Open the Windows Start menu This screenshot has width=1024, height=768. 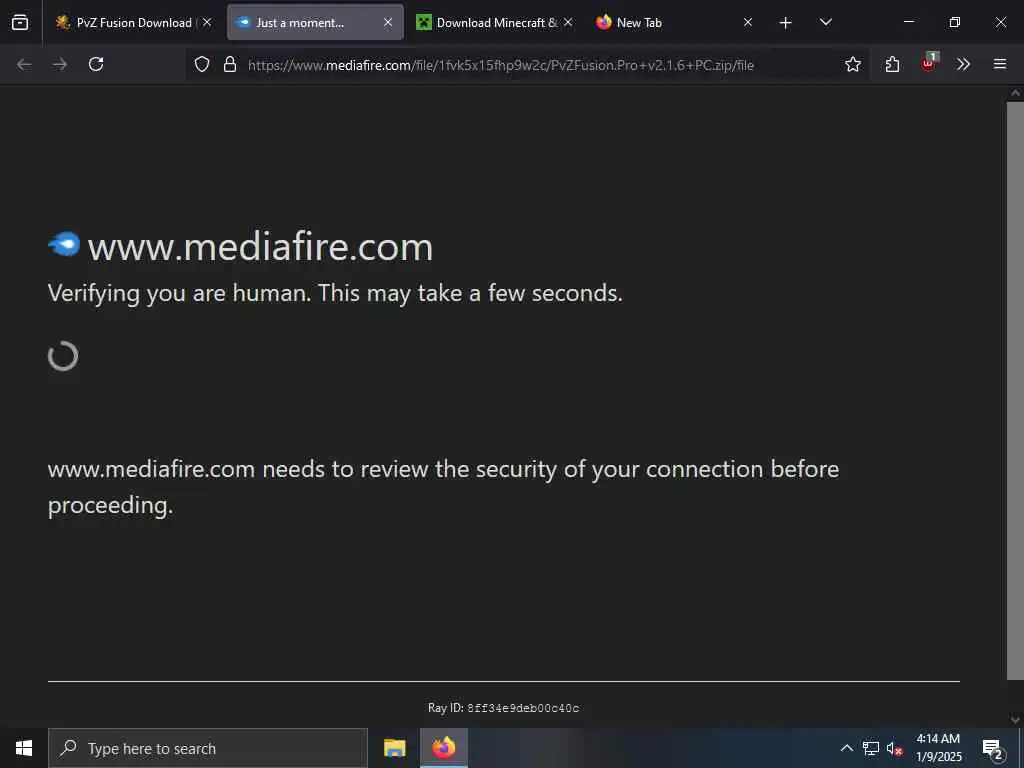[x=24, y=748]
